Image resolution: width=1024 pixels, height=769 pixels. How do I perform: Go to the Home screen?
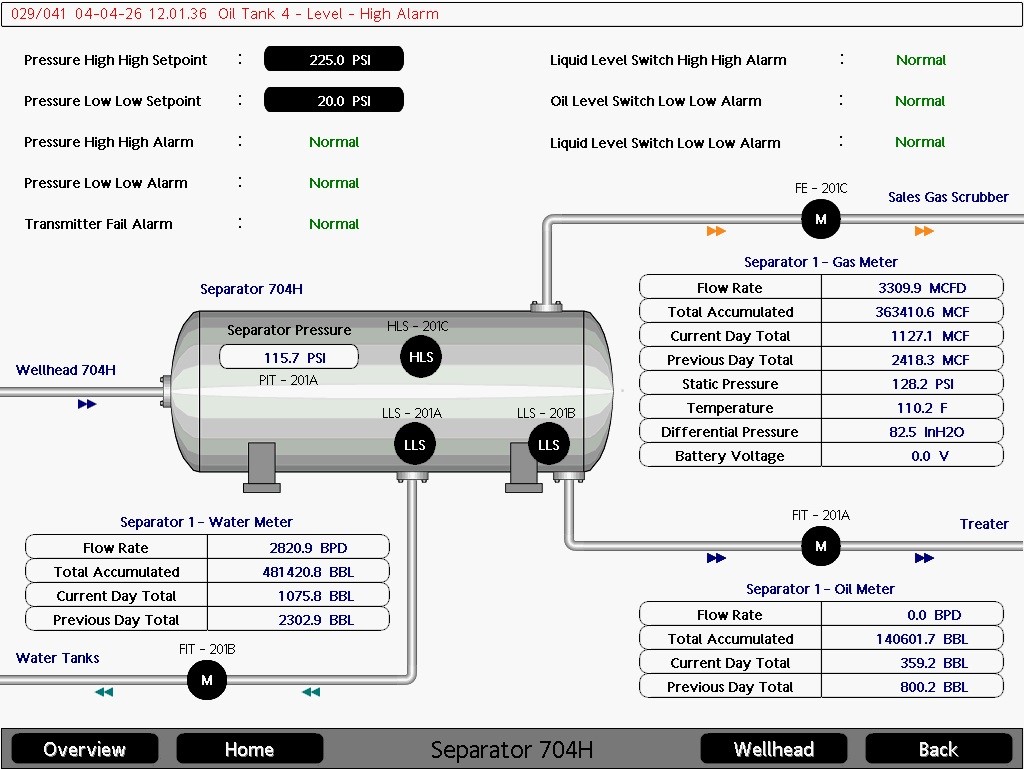point(249,749)
